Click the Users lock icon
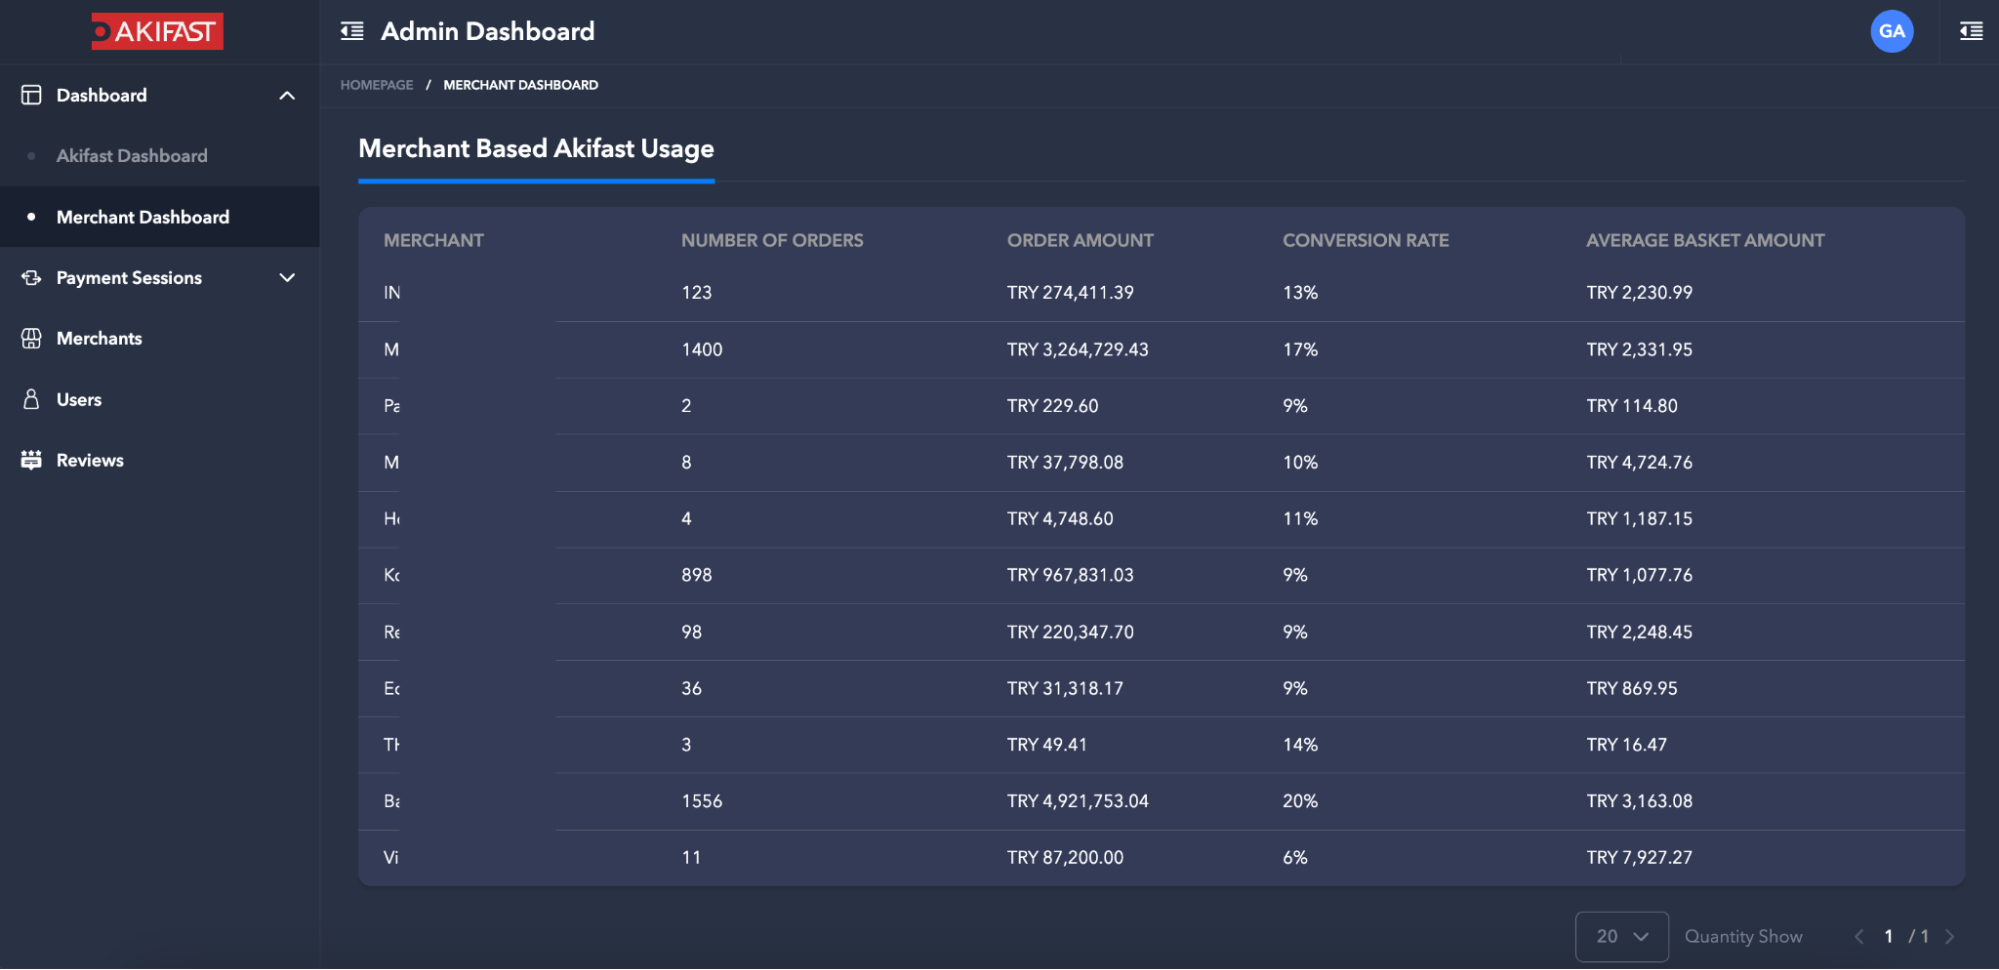 pos(31,400)
